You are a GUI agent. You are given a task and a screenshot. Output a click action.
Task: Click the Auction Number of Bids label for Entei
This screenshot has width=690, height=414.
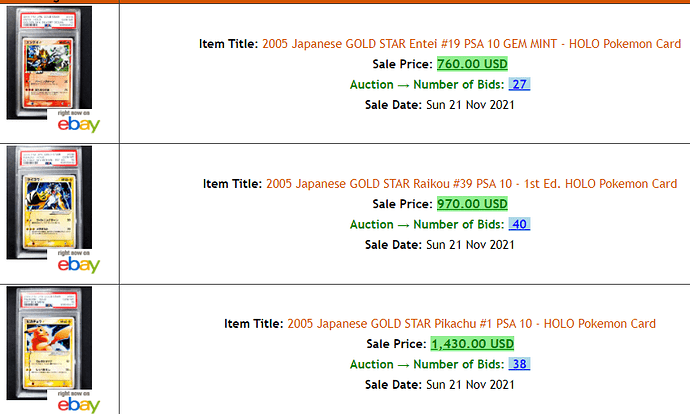coord(427,84)
